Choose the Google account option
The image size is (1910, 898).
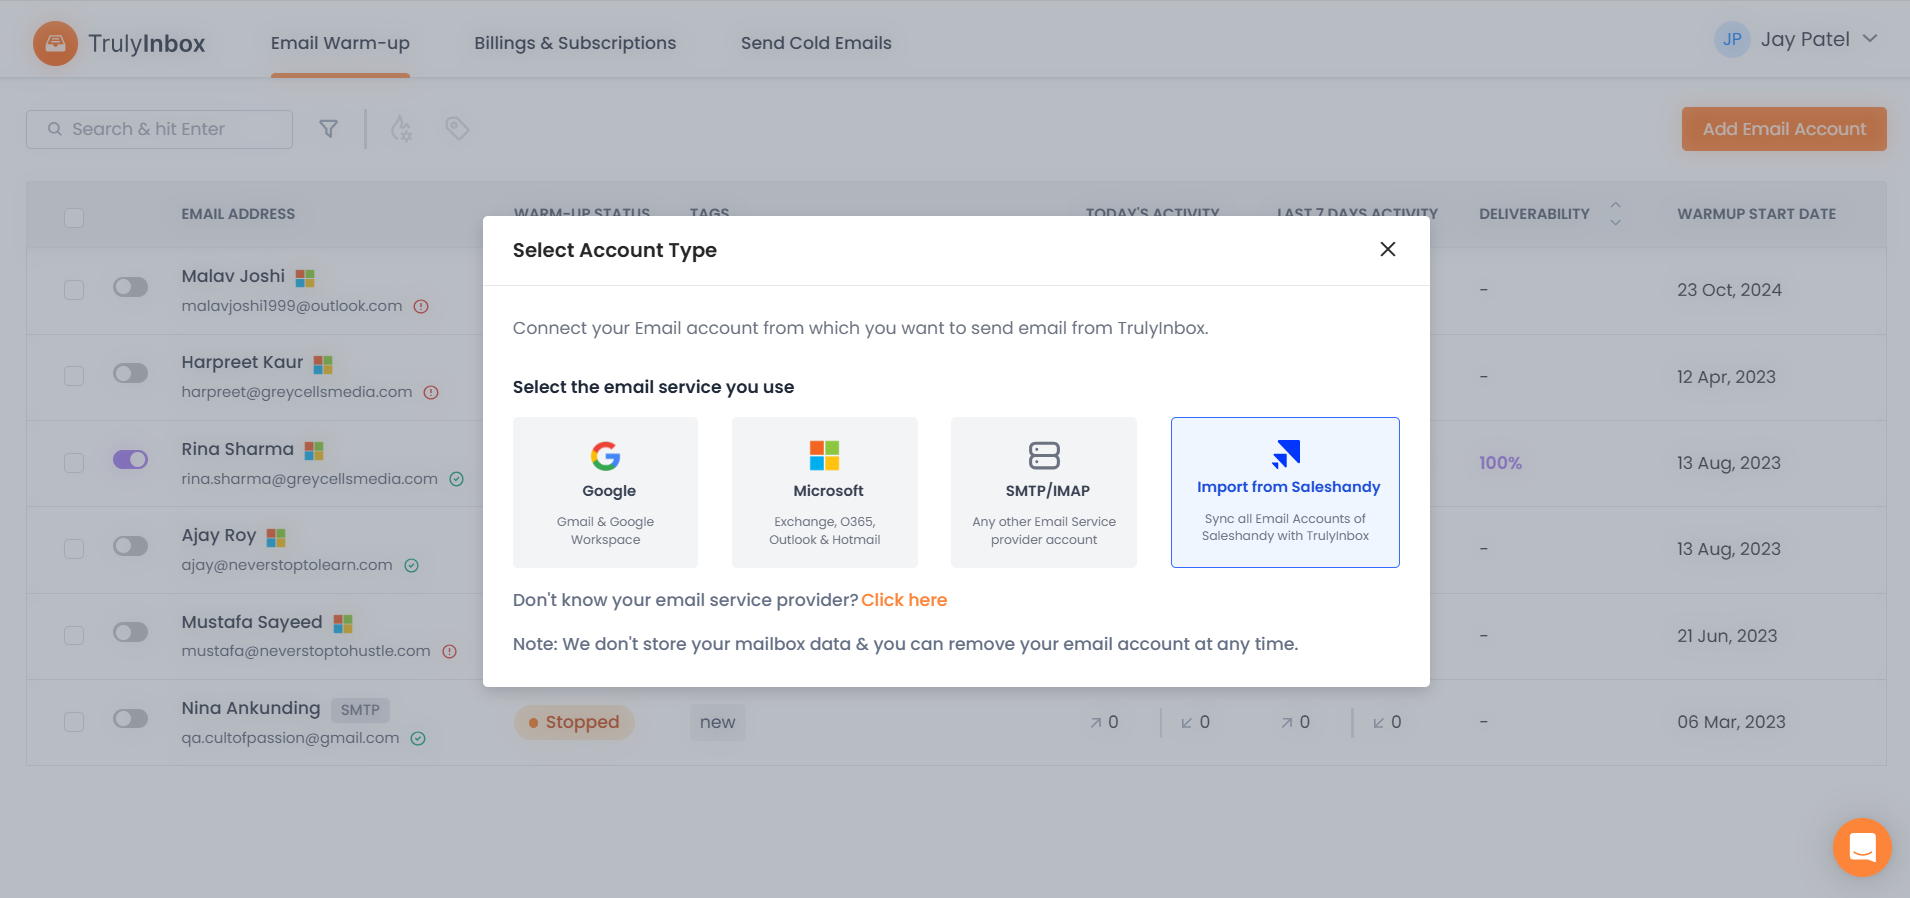(605, 492)
